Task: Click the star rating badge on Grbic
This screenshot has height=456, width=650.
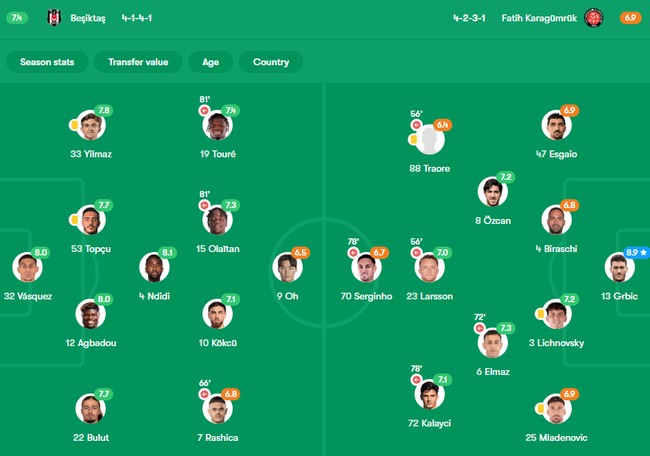Action: 636,252
